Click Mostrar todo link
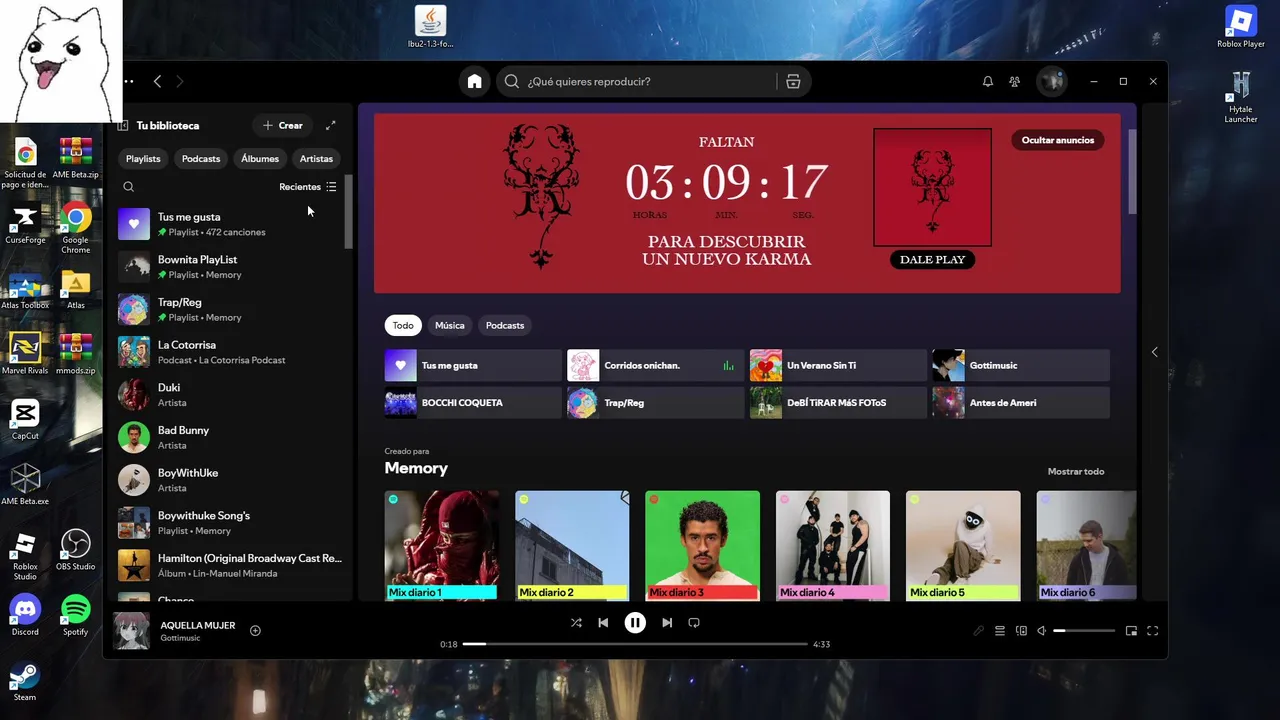The image size is (1280, 720). [x=1076, y=472]
